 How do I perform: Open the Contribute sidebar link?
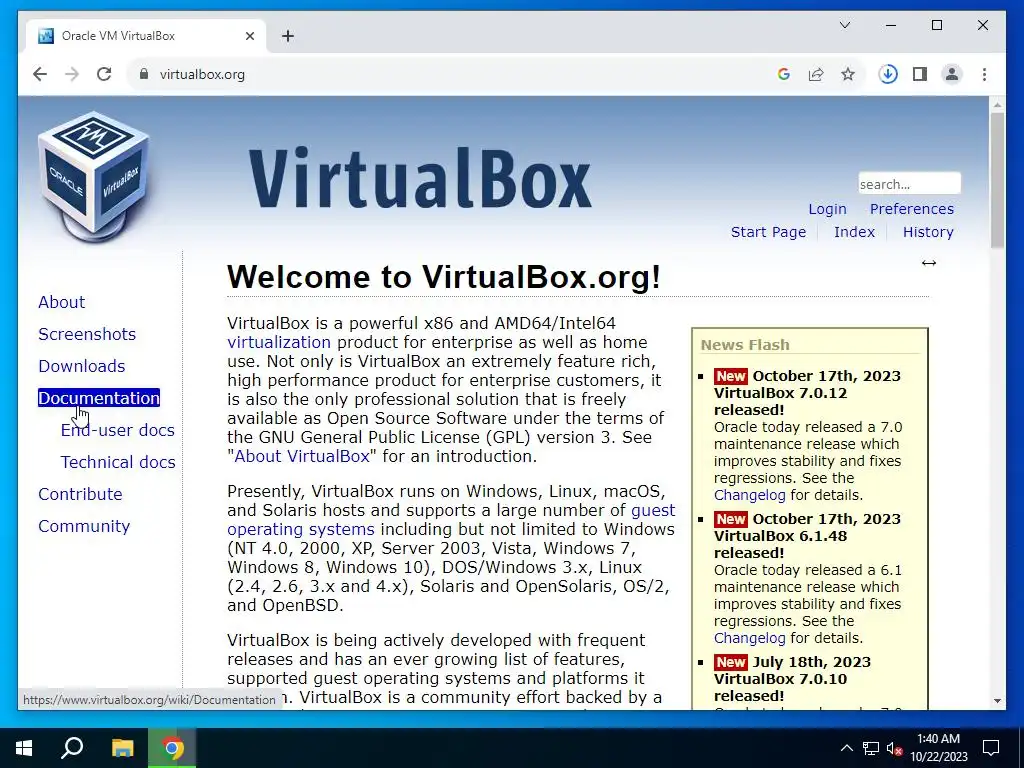click(x=80, y=494)
